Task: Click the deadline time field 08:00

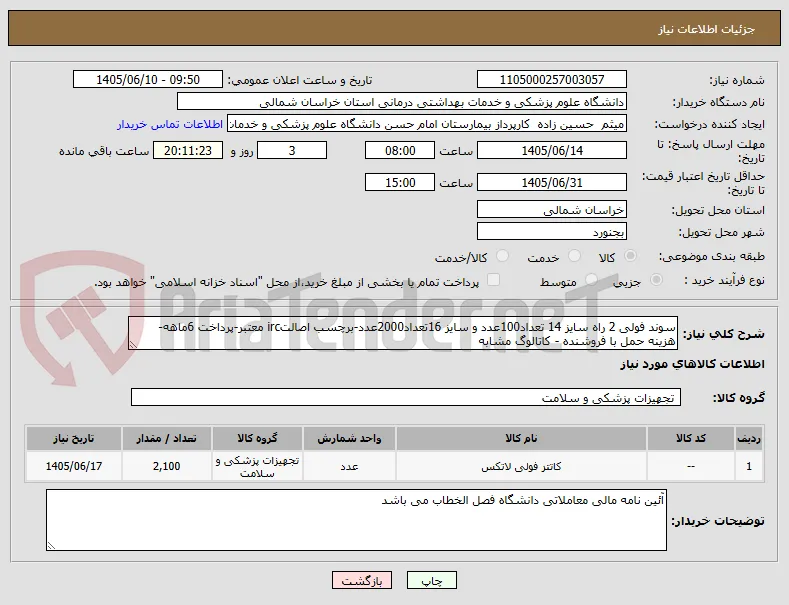Action: pos(400,150)
